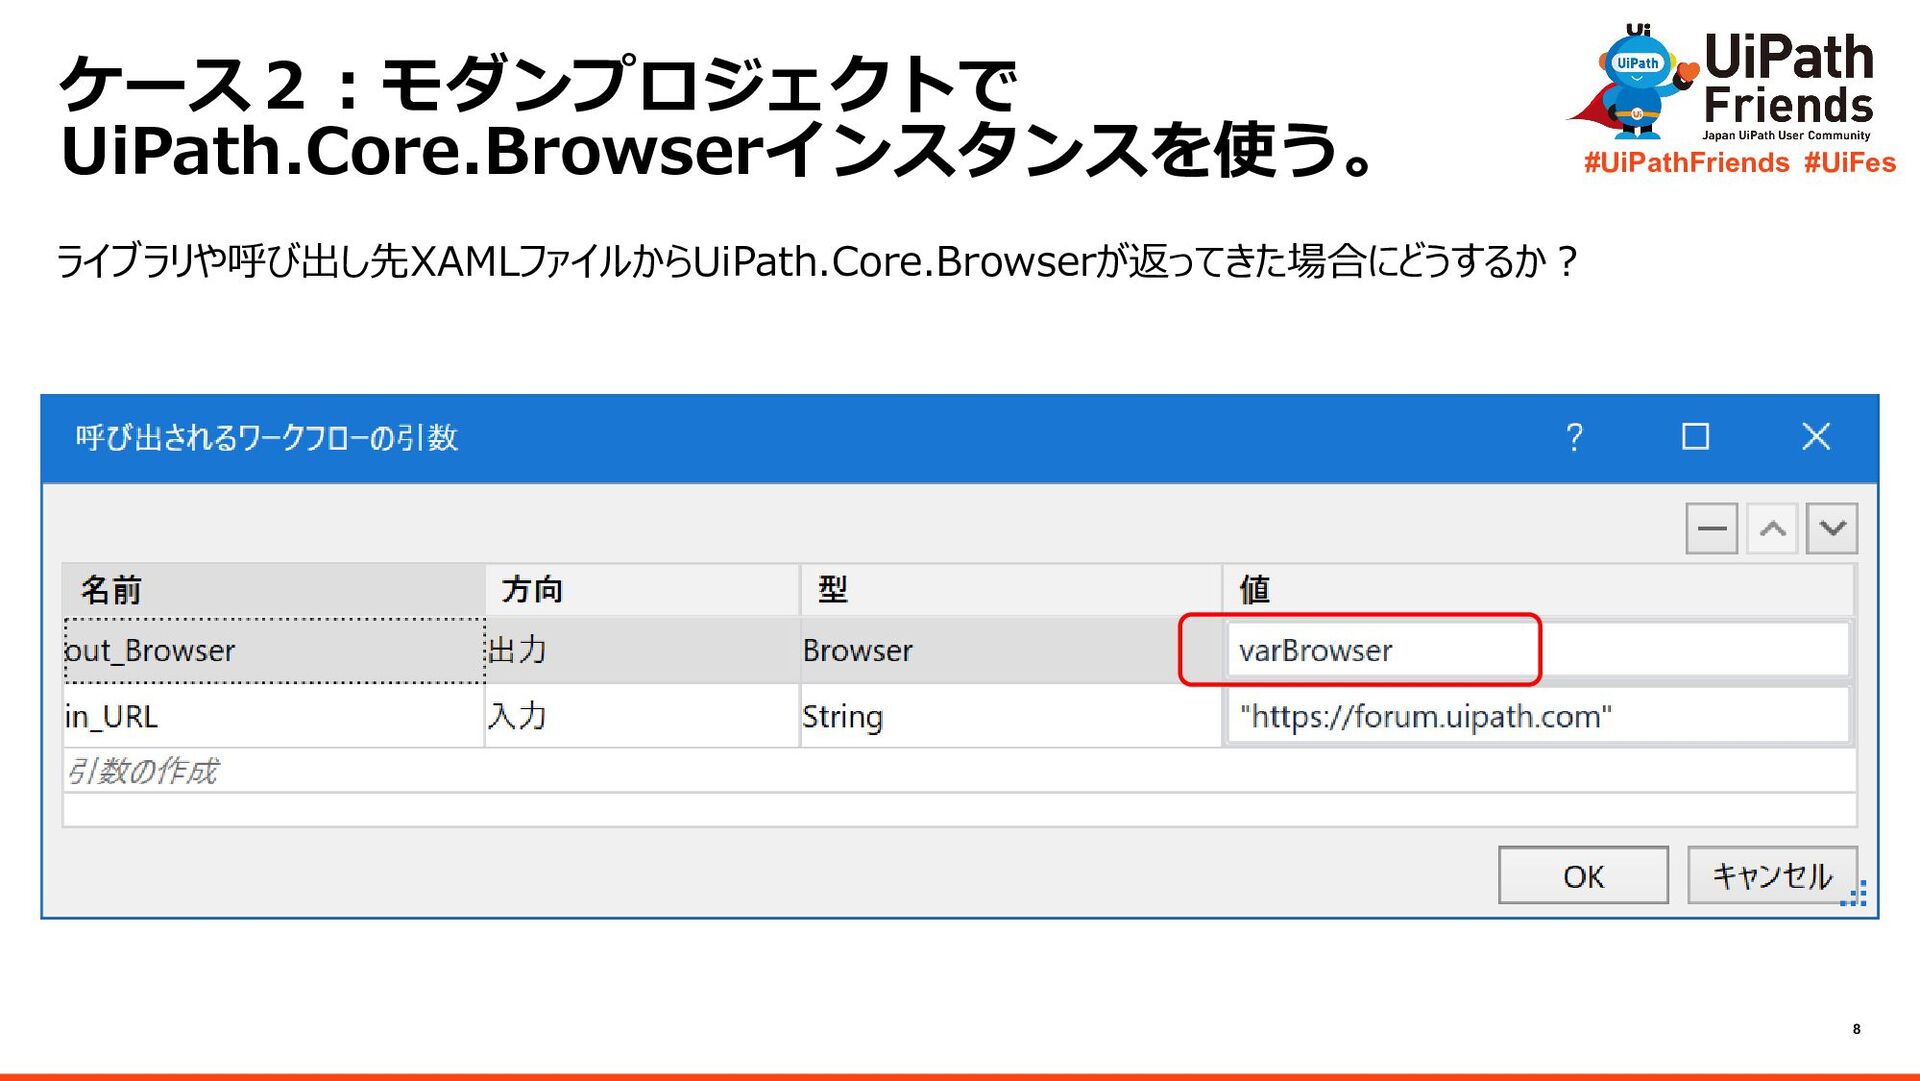The height and width of the screenshot is (1081, 1920).
Task: Click the dialog resize grip corner
Action: tap(1855, 894)
